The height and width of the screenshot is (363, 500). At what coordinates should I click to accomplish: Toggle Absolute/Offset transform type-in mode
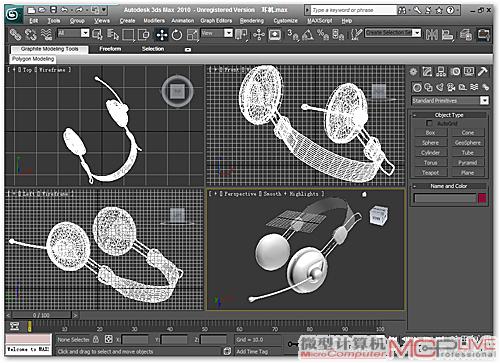pyautogui.click(x=109, y=339)
